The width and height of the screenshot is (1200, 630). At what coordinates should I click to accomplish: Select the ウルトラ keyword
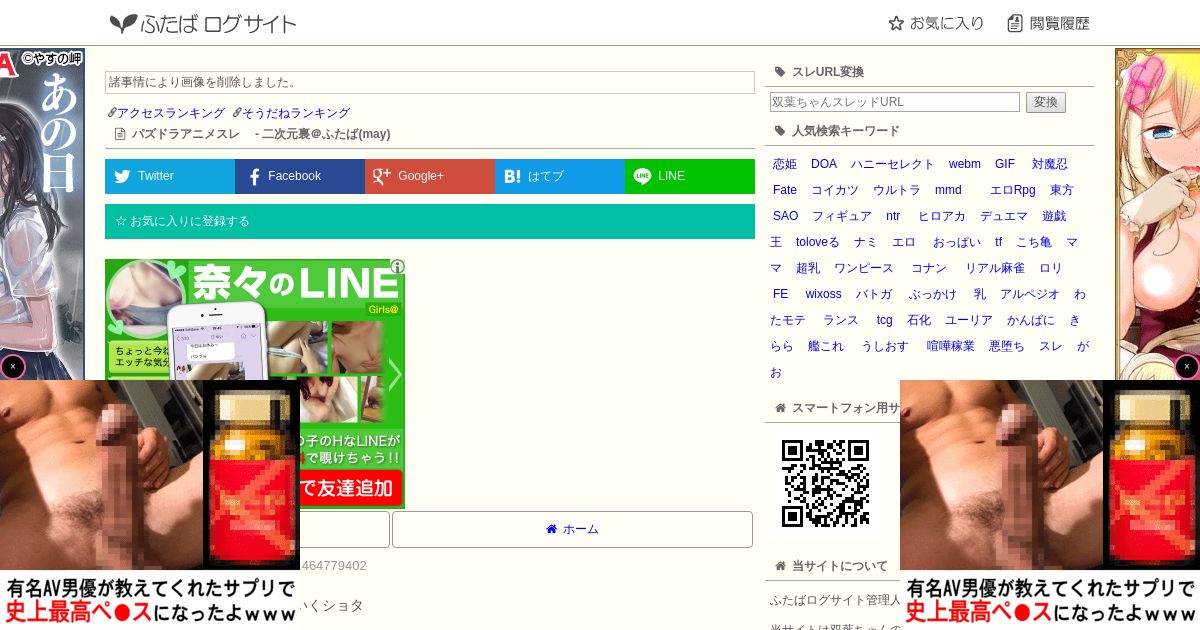[897, 190]
